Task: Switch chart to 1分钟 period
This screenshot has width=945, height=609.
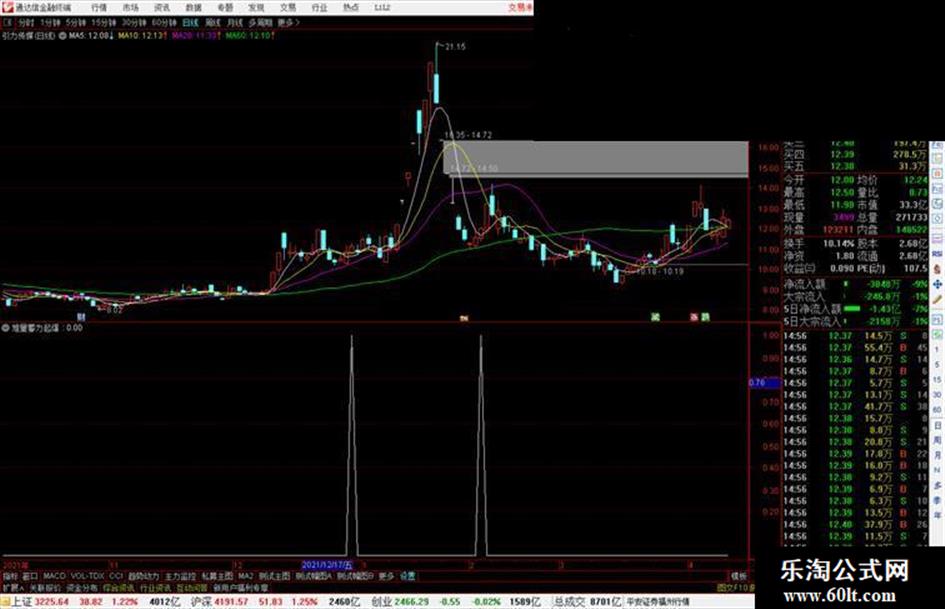Action: 50,22
